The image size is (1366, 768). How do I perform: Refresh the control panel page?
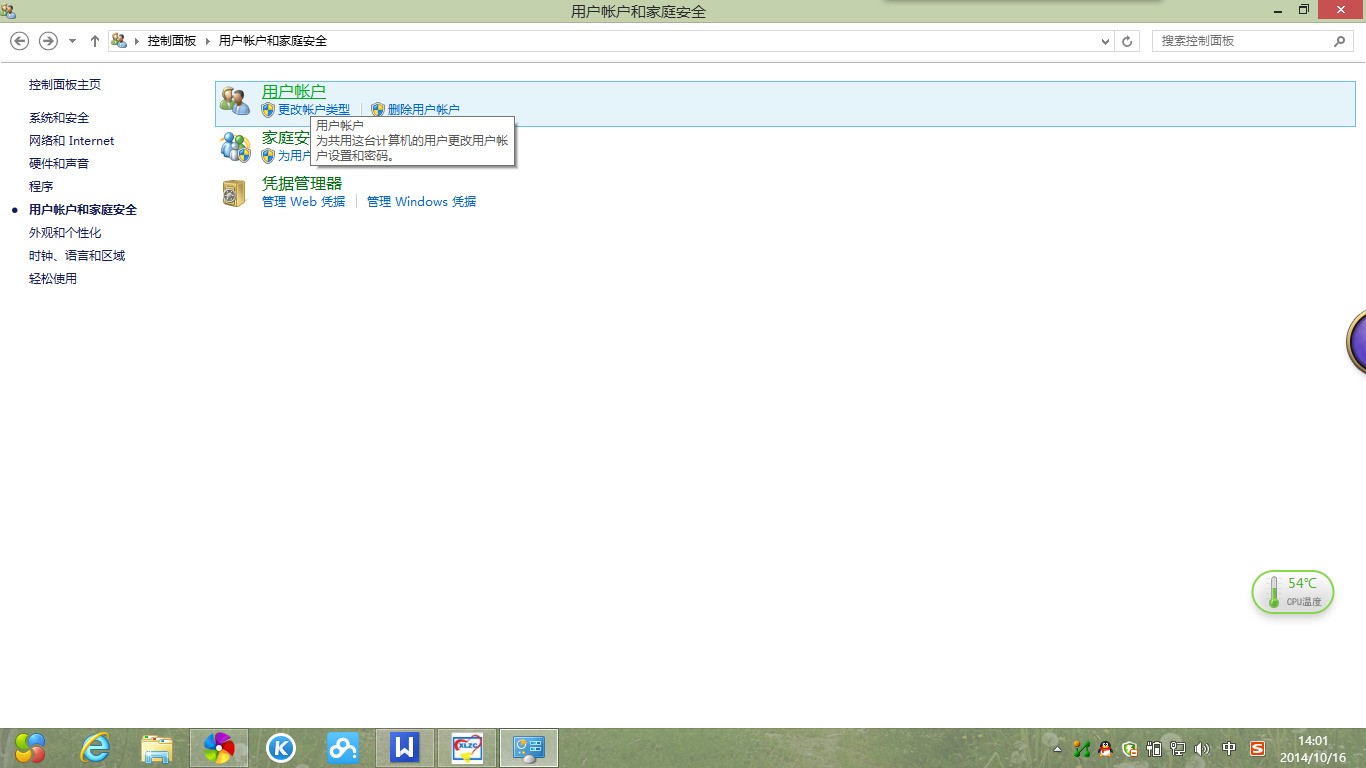click(x=1127, y=41)
